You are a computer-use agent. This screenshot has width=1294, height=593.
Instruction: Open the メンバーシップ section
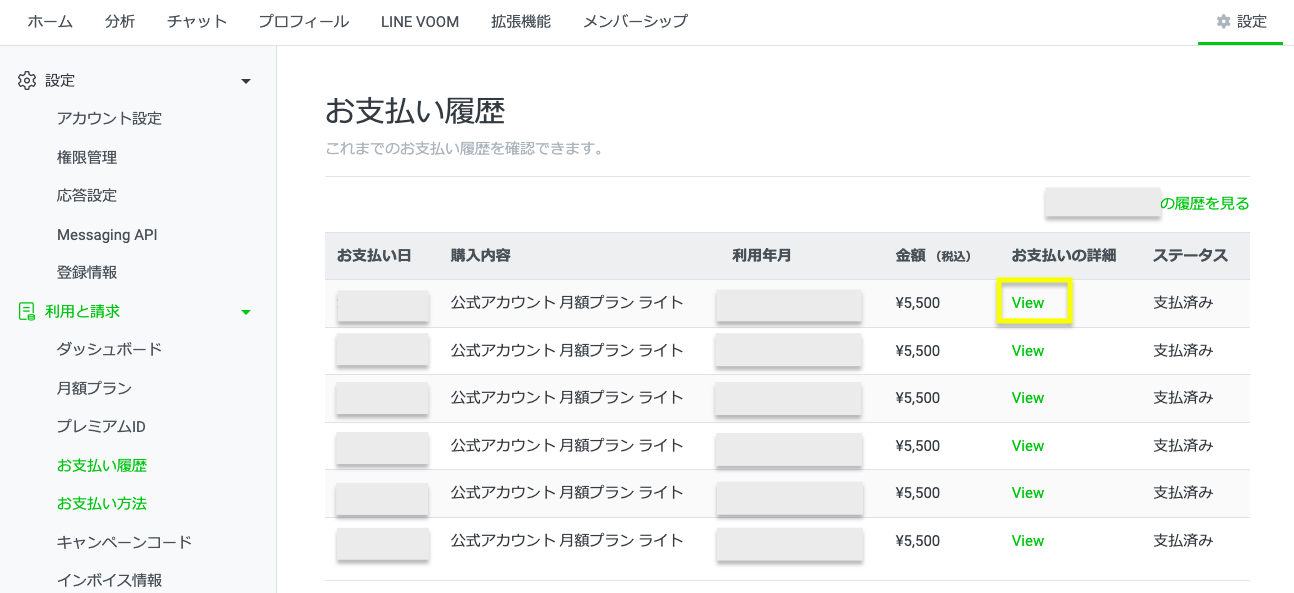[x=635, y=20]
